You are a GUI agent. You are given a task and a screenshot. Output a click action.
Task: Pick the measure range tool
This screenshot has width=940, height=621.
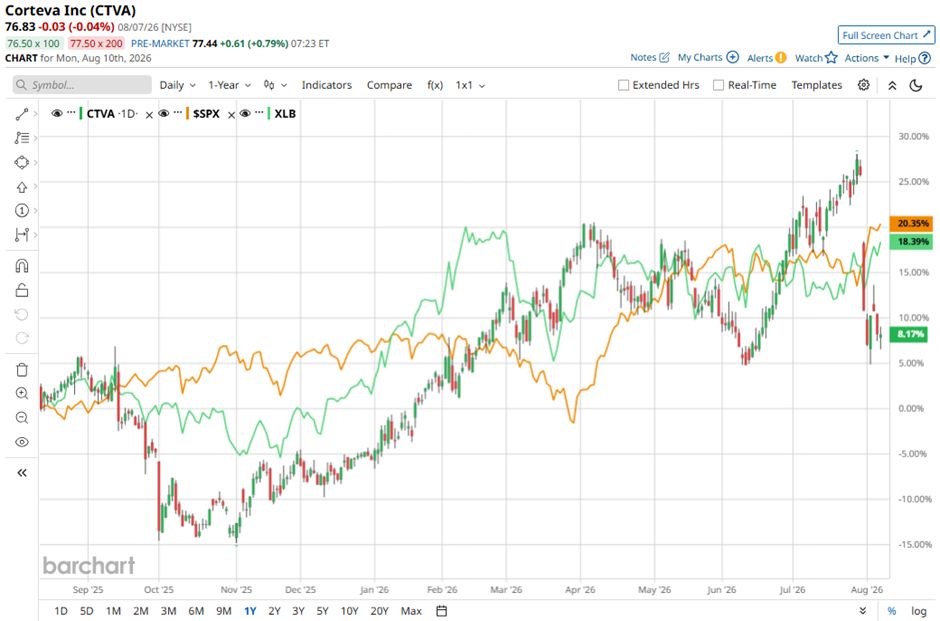point(22,235)
